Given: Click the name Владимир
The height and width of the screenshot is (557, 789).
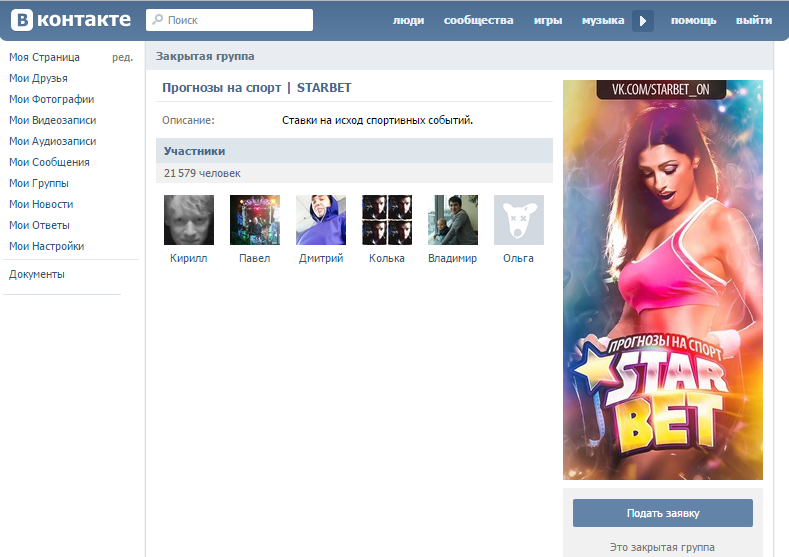Looking at the screenshot, I should 452,259.
